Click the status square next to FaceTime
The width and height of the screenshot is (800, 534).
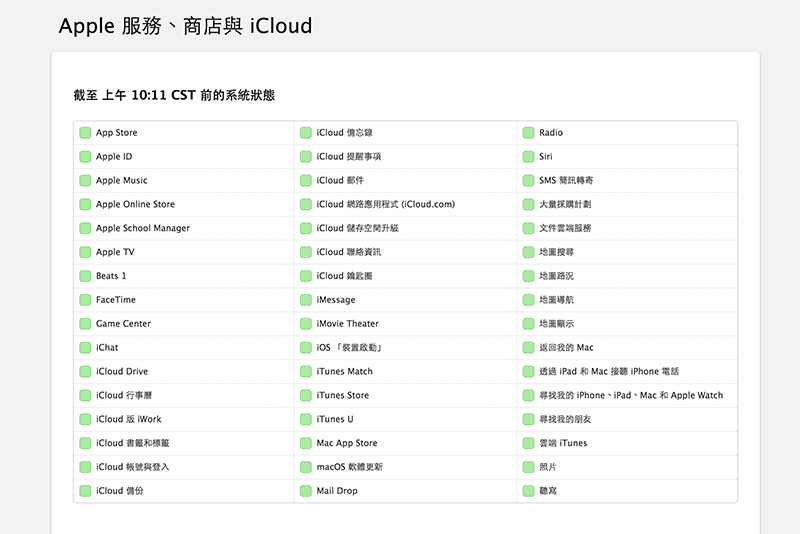point(85,300)
